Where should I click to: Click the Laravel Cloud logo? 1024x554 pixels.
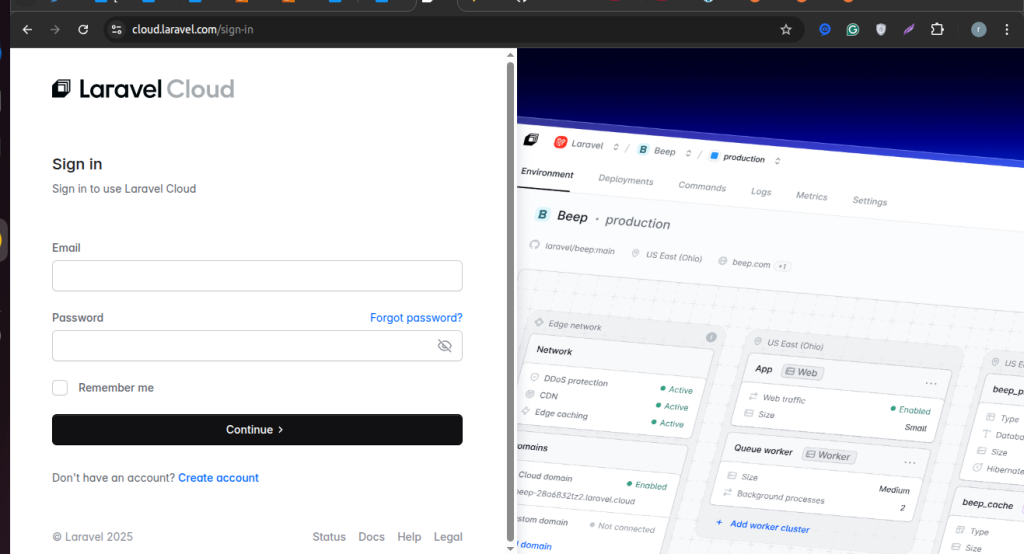point(143,89)
